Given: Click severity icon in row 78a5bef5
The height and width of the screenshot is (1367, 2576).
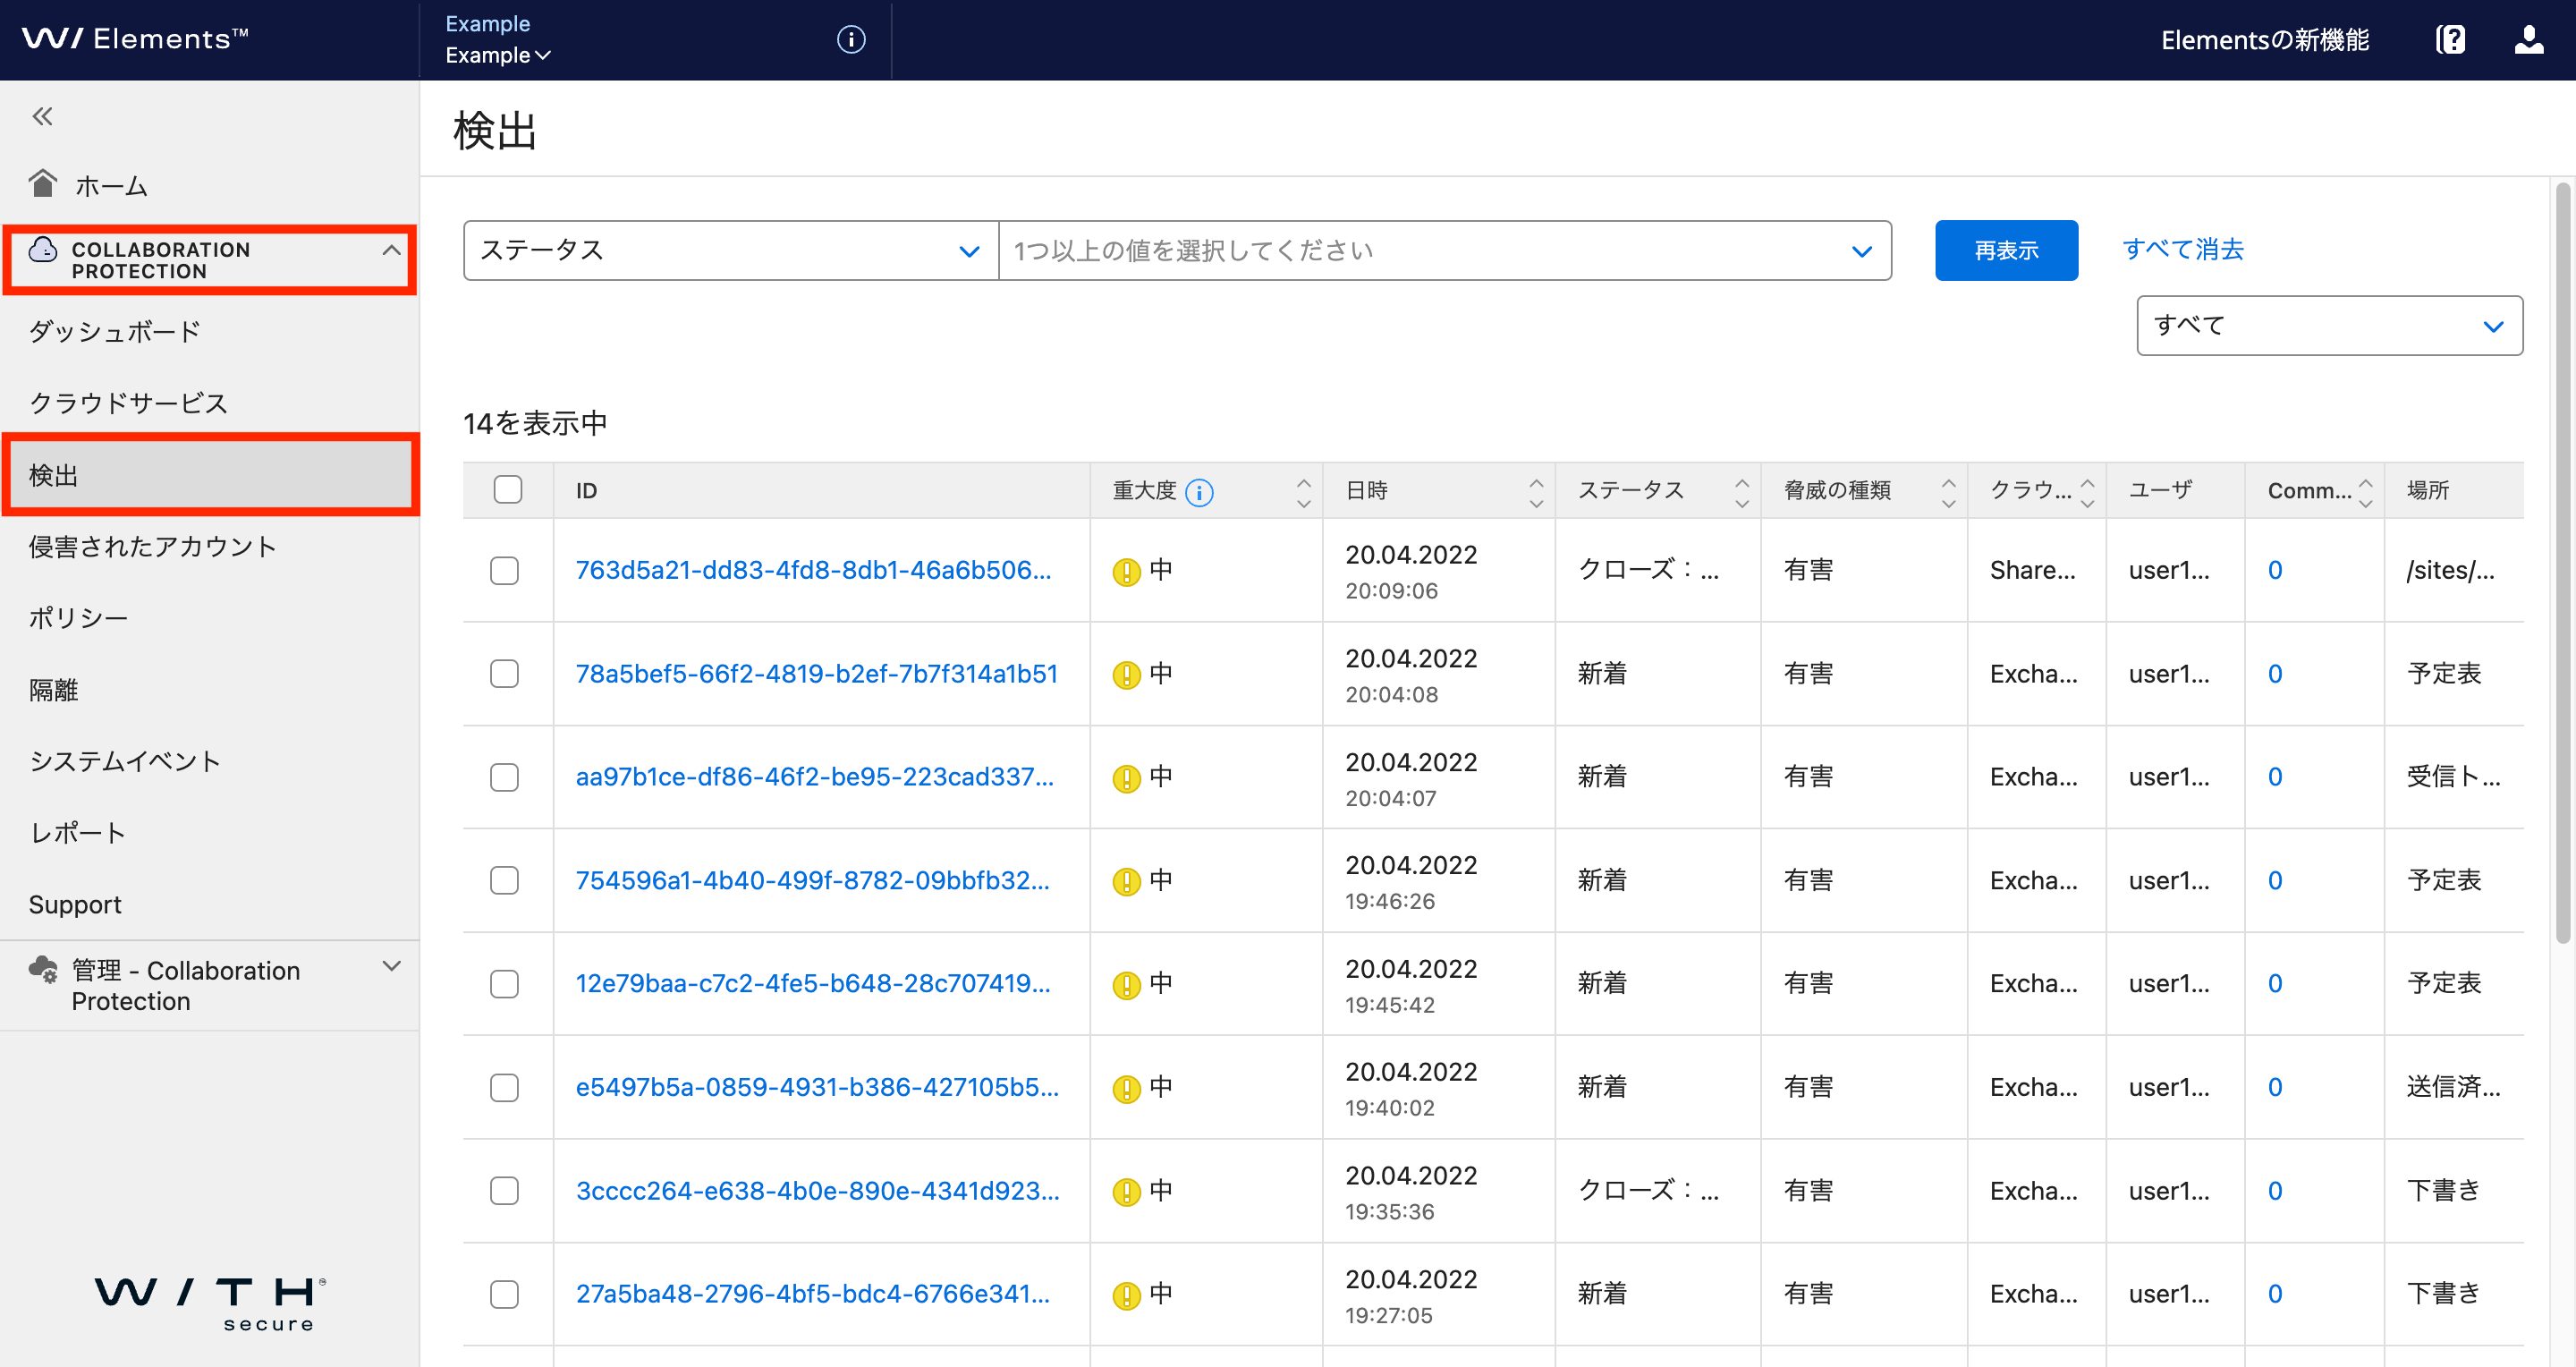Looking at the screenshot, I should 1126,675.
